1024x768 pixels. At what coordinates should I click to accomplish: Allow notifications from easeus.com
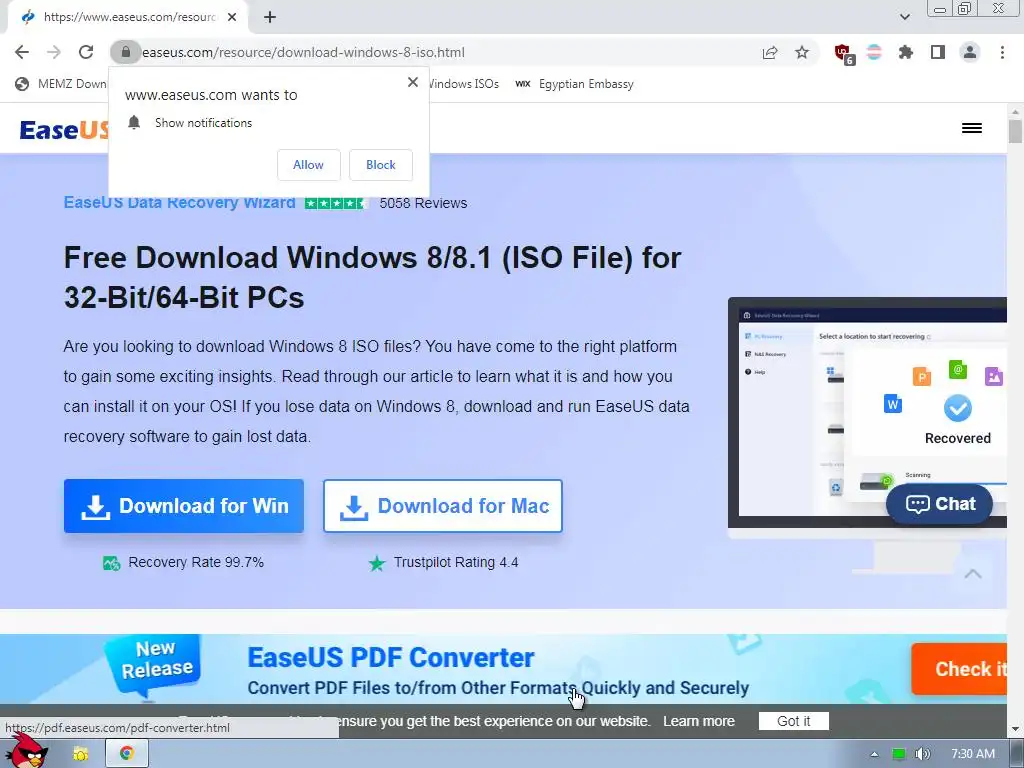coord(308,165)
